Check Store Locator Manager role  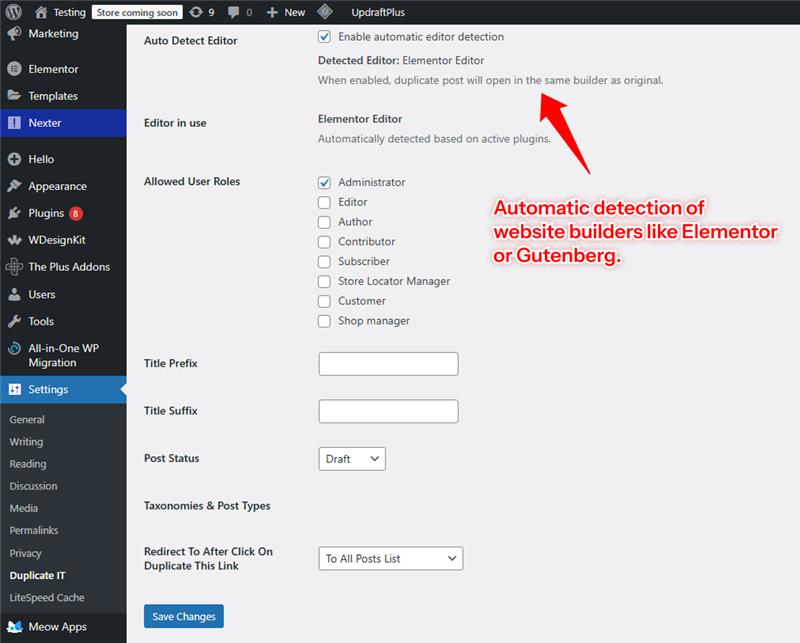(324, 281)
